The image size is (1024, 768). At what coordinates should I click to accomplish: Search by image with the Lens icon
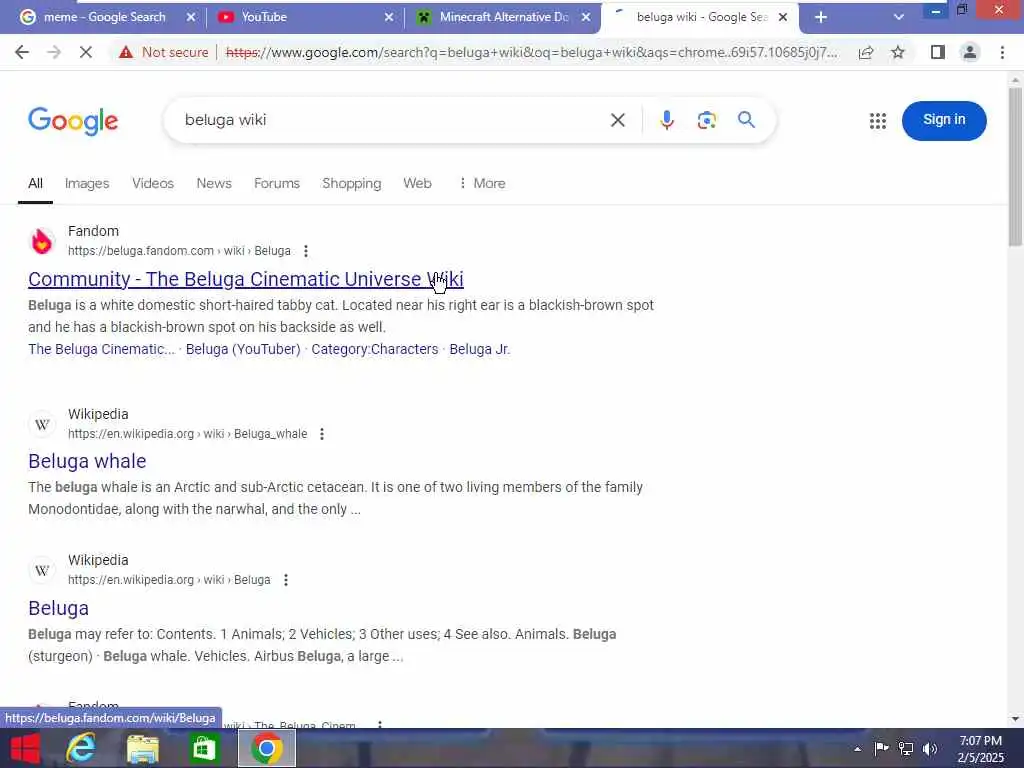click(x=707, y=120)
